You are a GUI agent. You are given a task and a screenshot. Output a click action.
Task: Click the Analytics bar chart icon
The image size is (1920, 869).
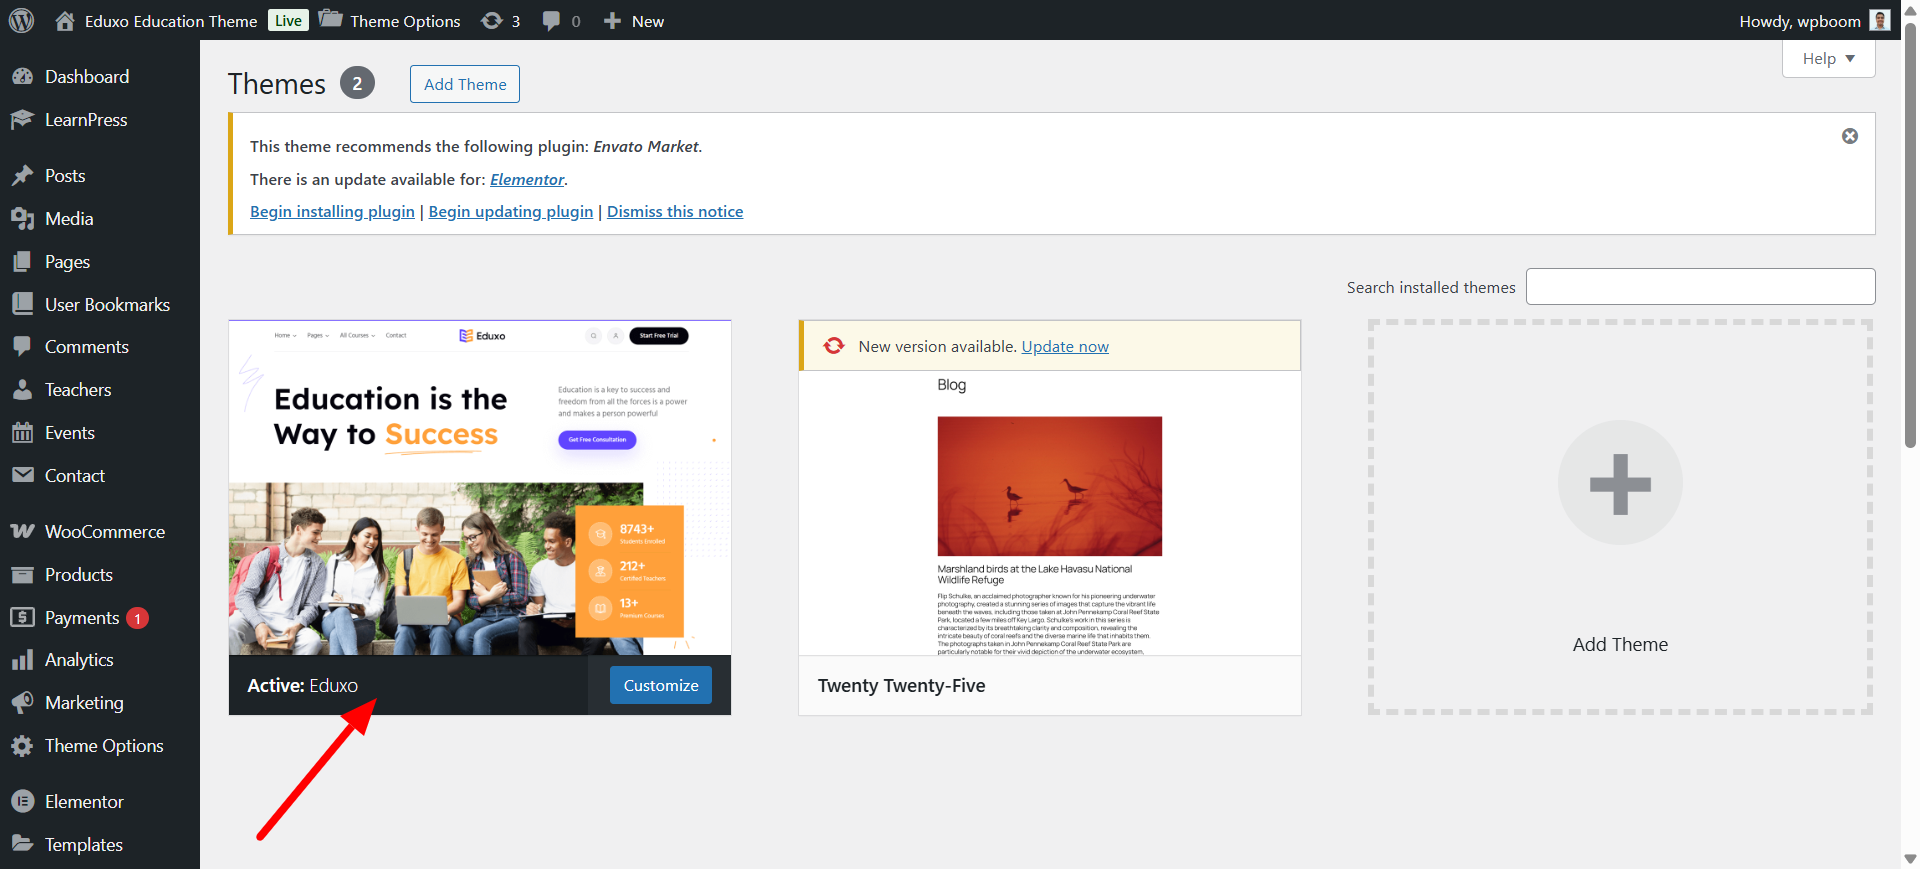tap(22, 660)
